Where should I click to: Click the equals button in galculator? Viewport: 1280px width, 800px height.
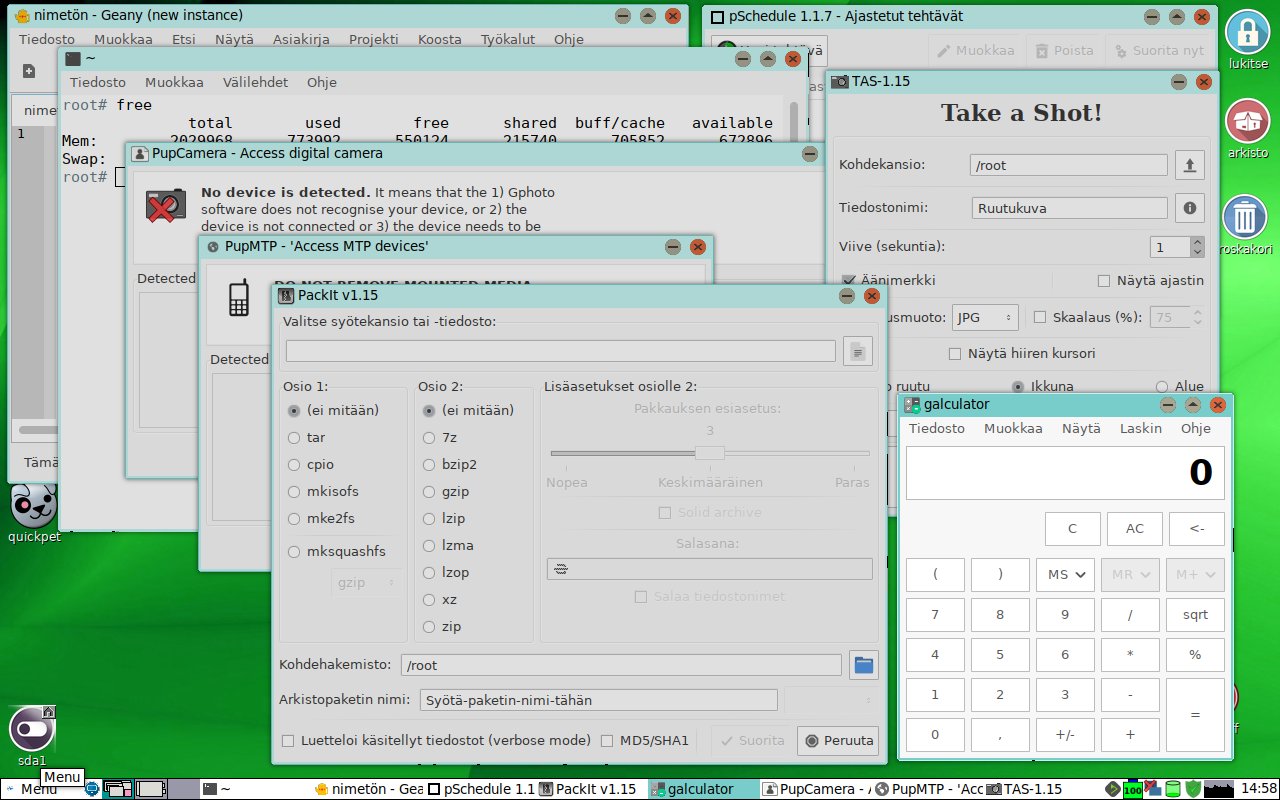[1195, 715]
